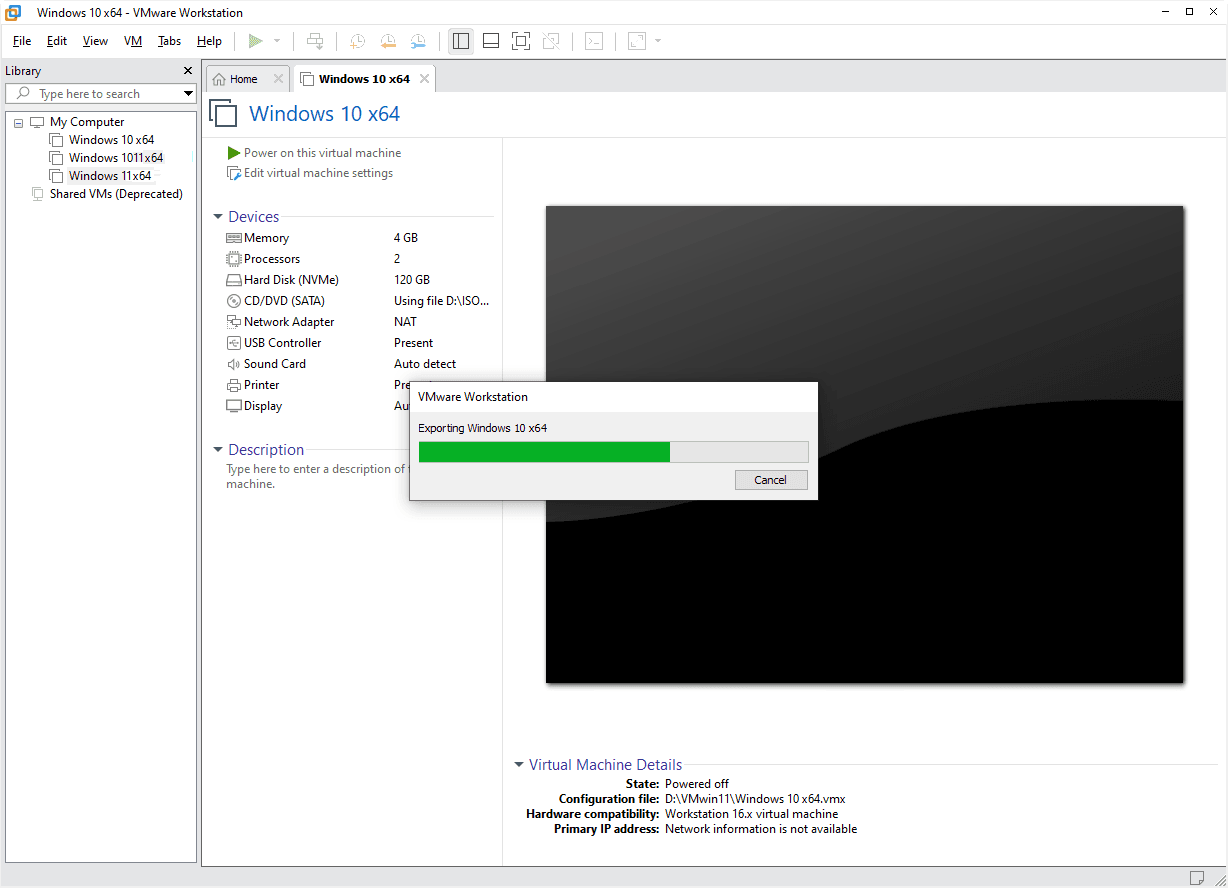
Task: Click the Unity mode toolbar icon
Action: [x=550, y=41]
